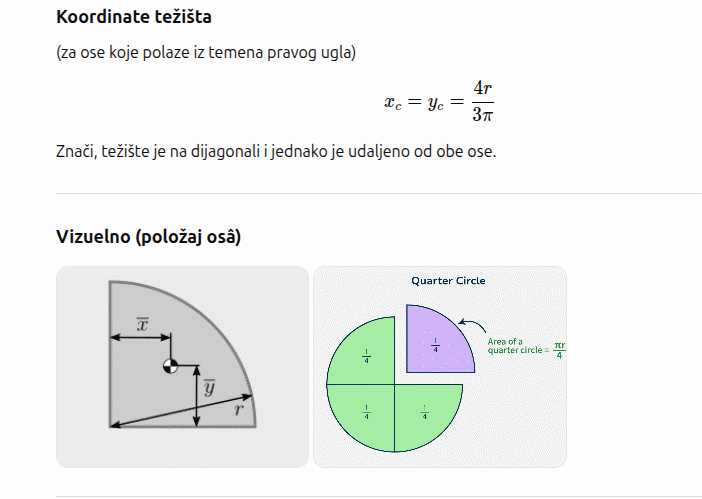Click the horizontal arrow under x-bar
Viewport: 702px width, 499px height.
pos(140,338)
